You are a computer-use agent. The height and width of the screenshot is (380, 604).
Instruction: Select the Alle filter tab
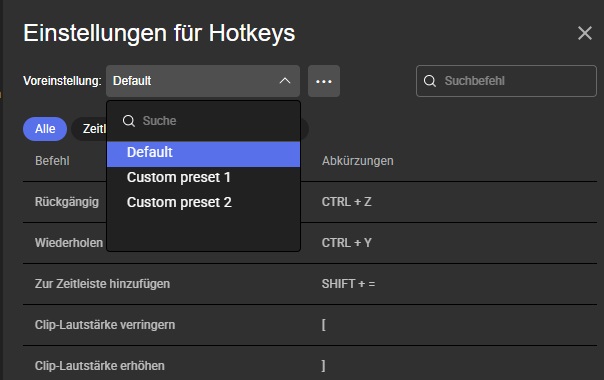click(45, 129)
